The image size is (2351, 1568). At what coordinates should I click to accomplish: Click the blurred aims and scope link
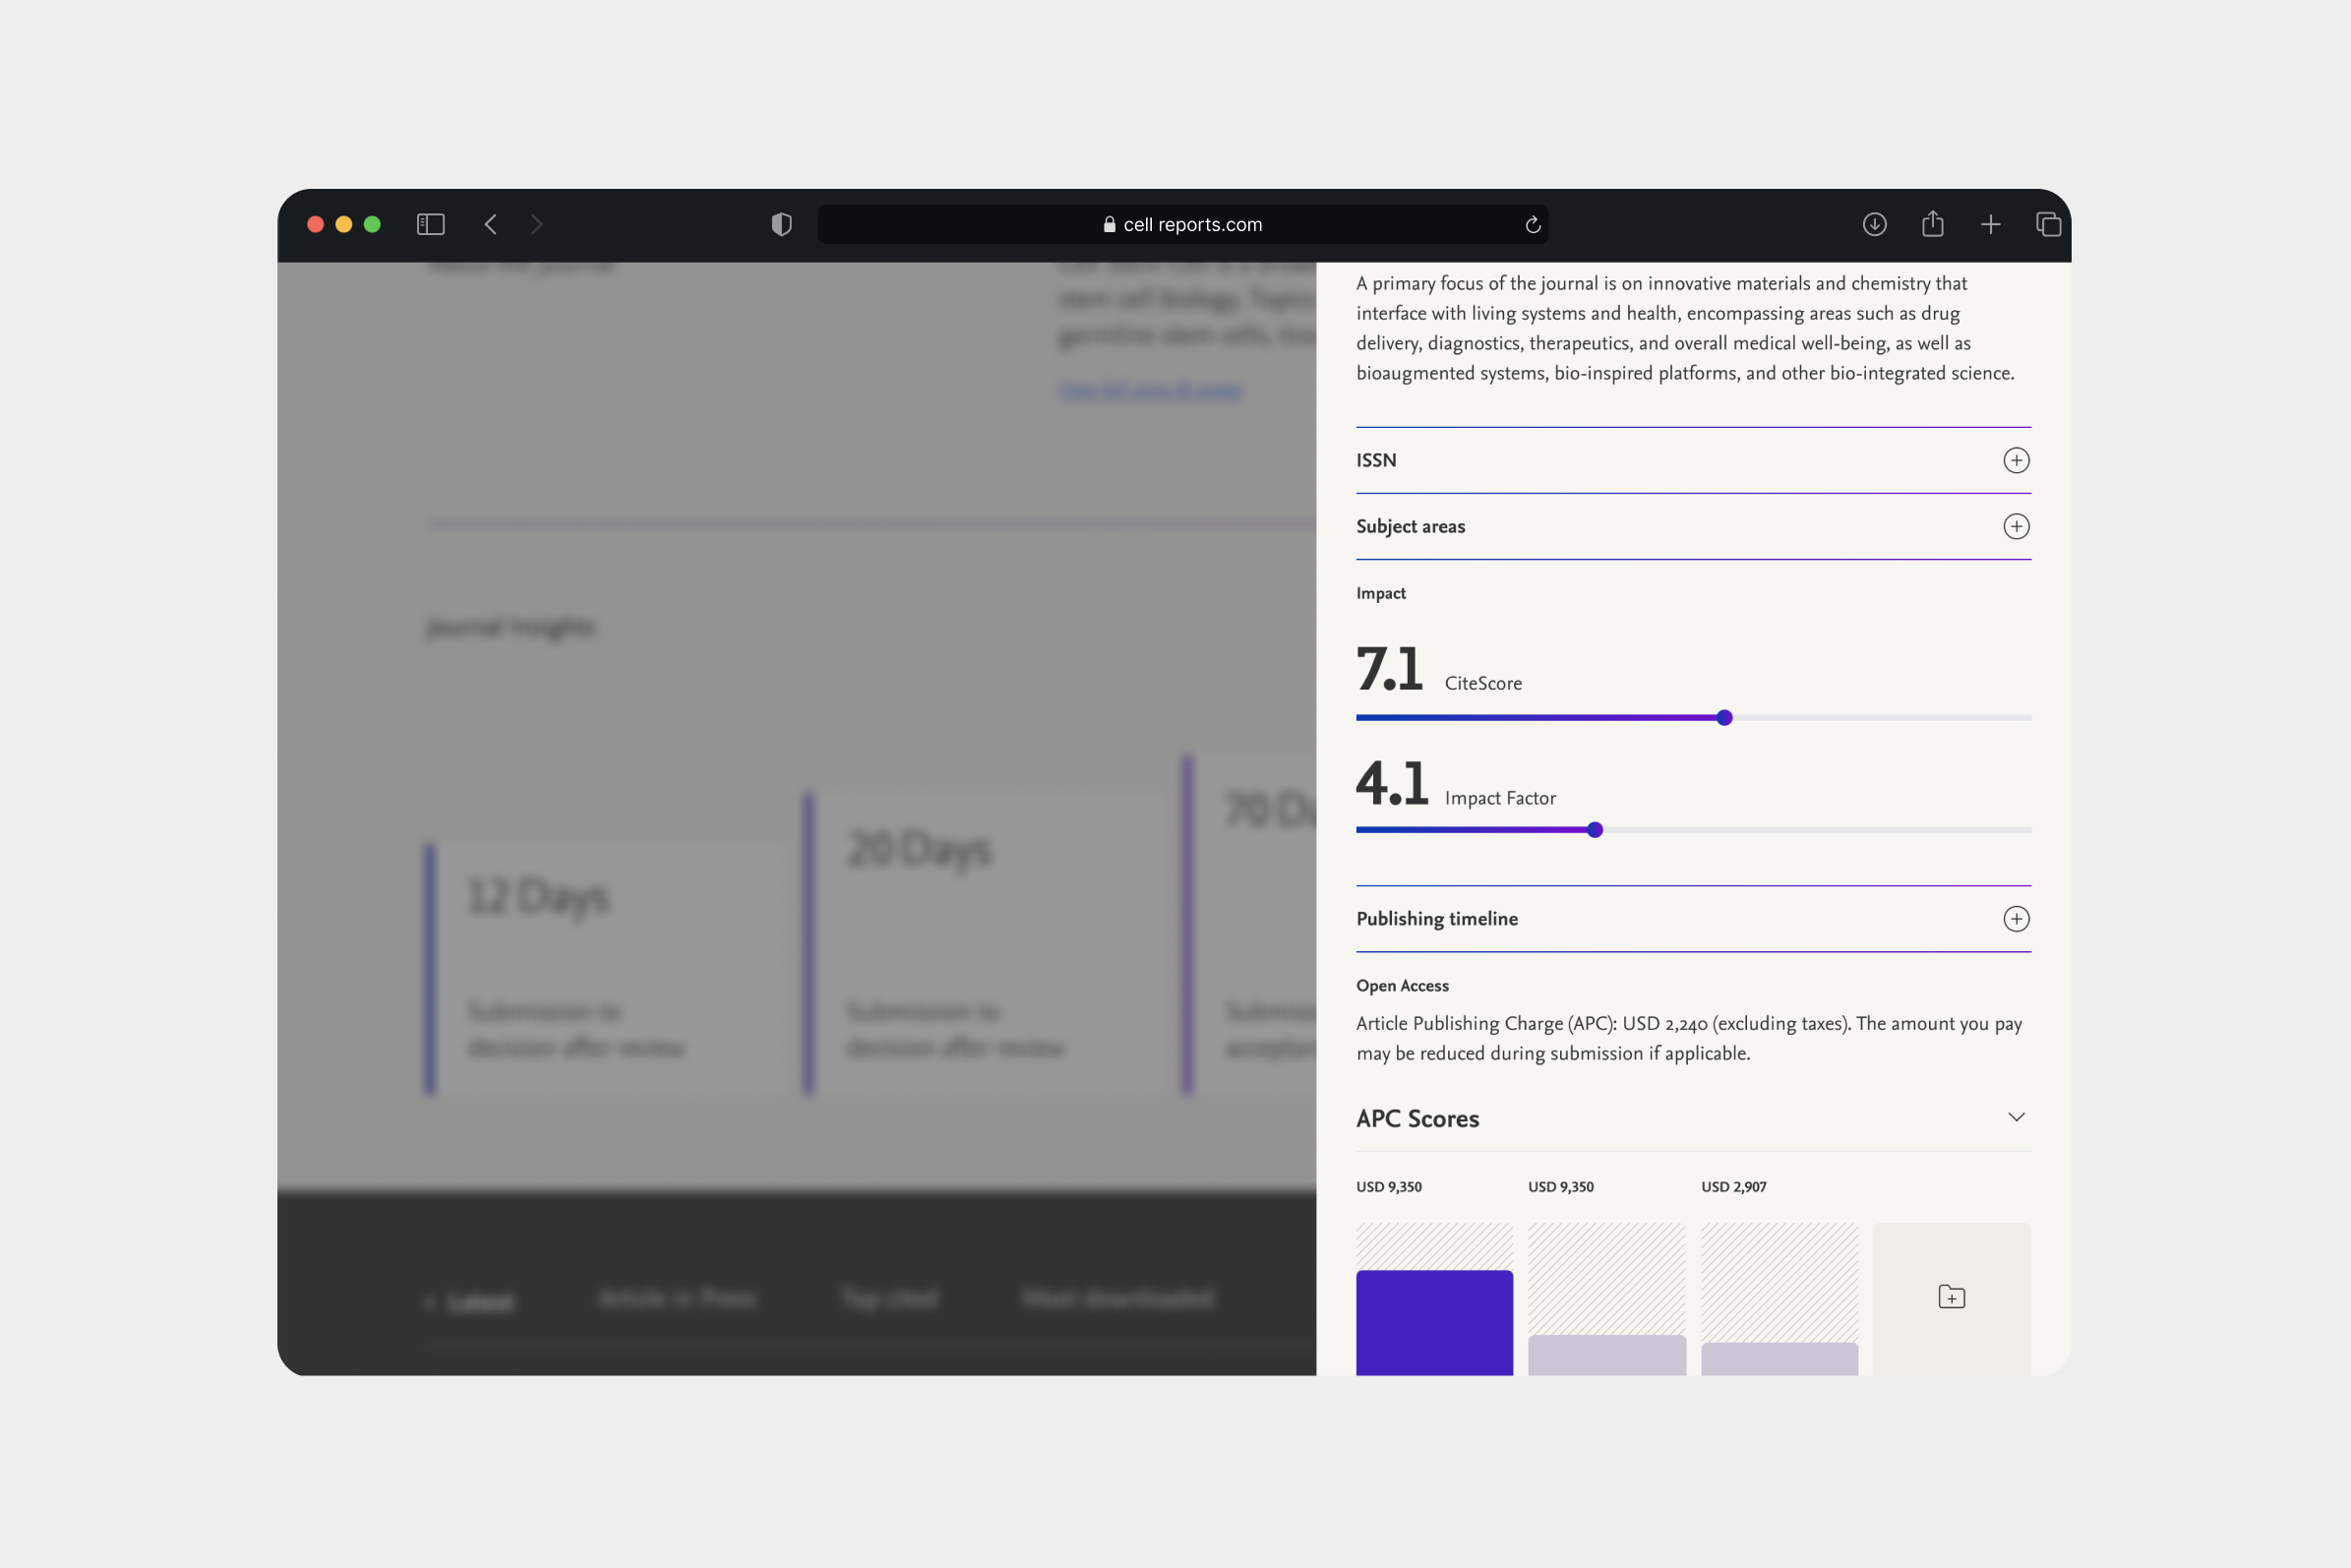(x=1150, y=390)
